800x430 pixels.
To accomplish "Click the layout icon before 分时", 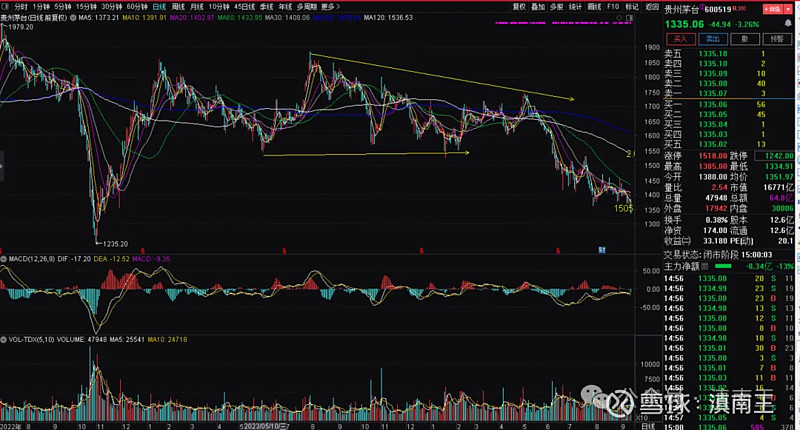I will [6, 7].
